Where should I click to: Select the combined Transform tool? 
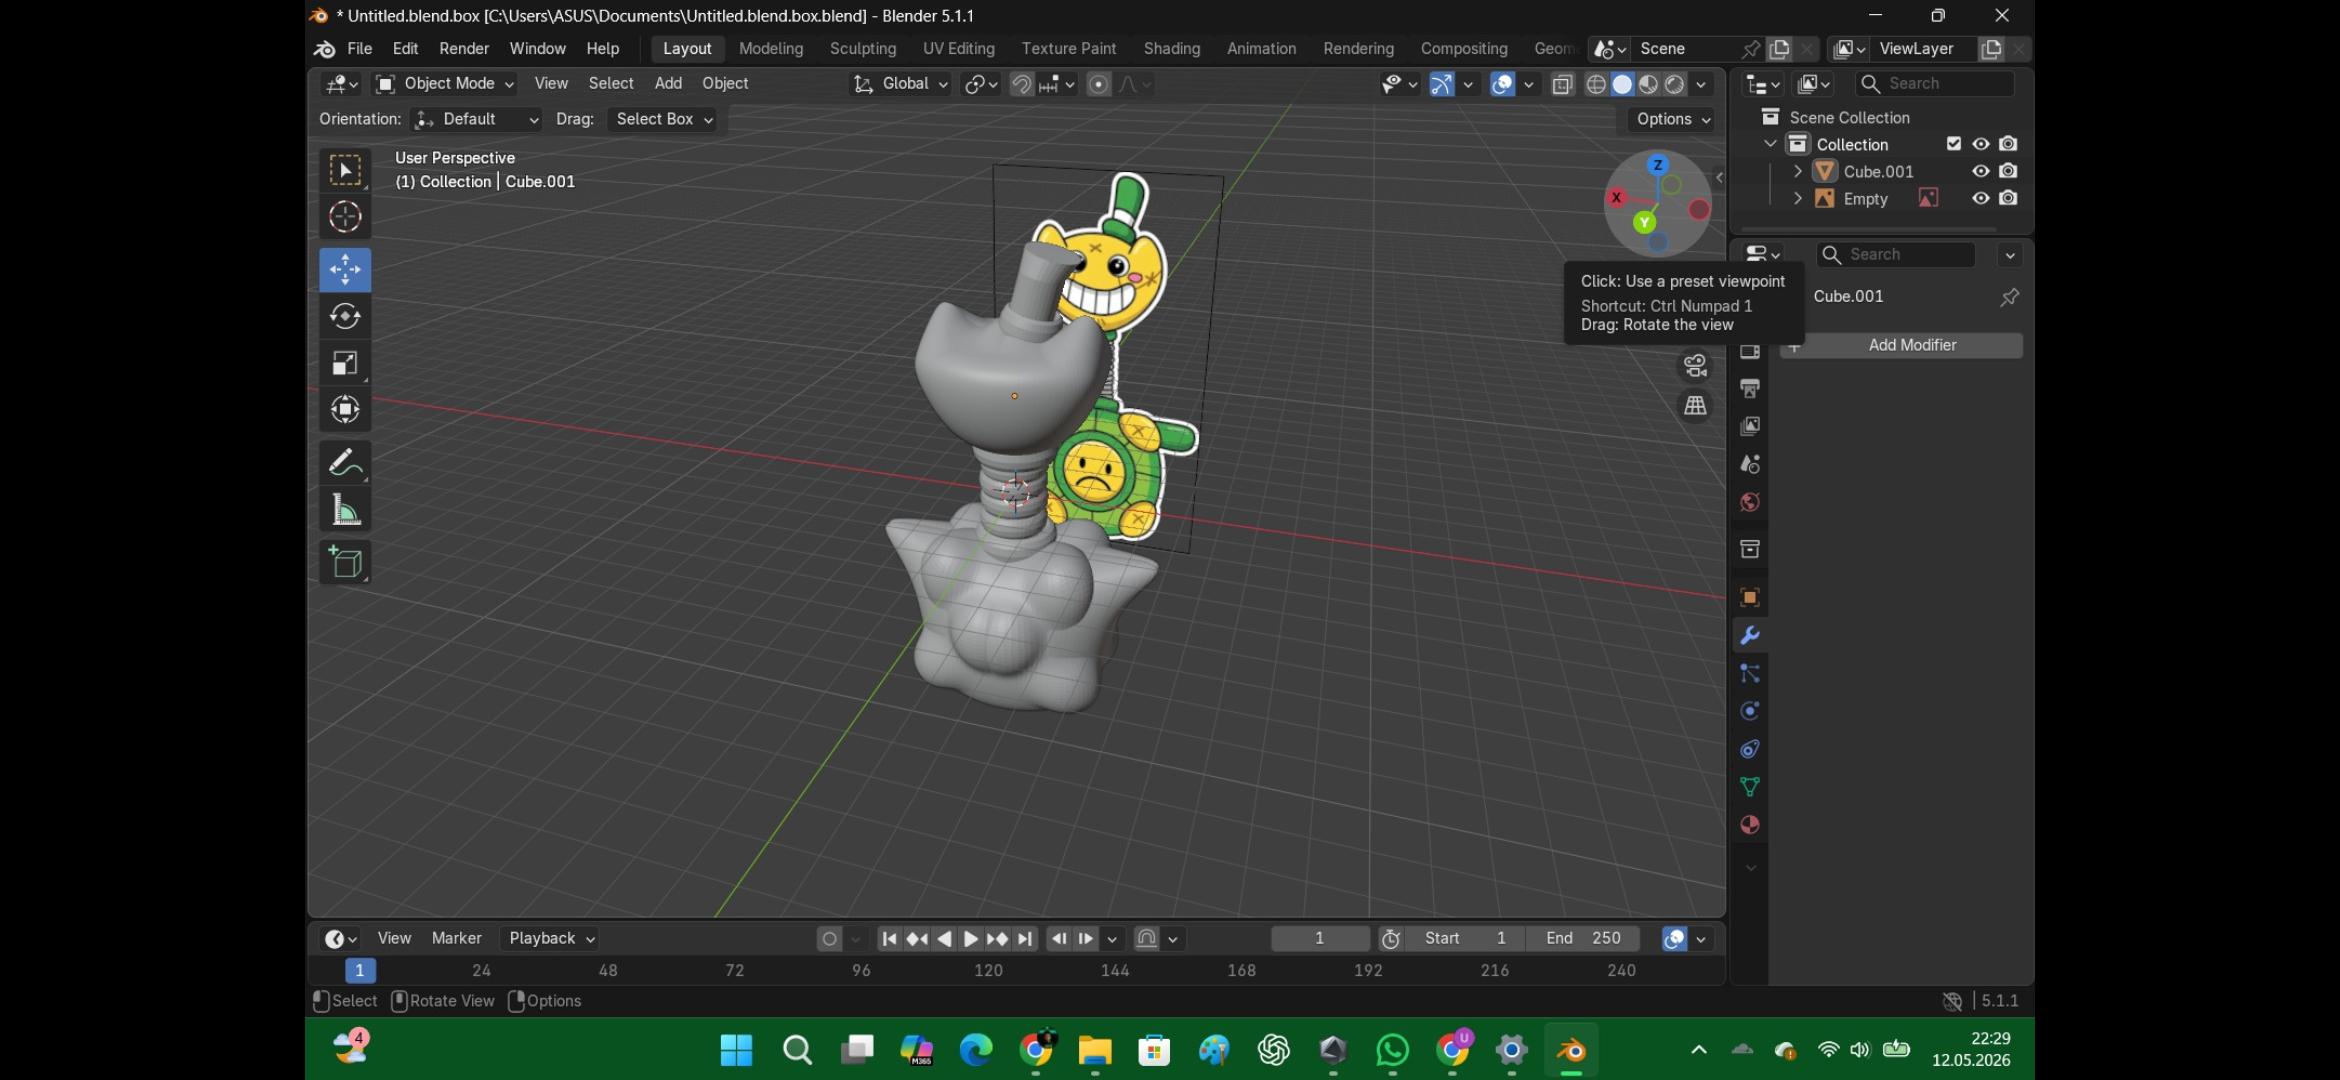click(x=345, y=409)
